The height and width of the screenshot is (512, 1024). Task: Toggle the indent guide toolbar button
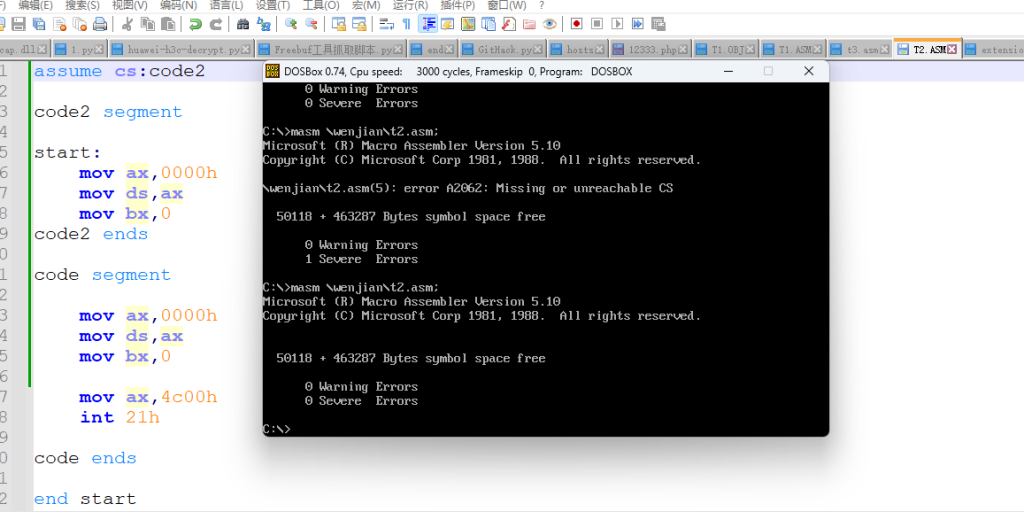tap(427, 23)
